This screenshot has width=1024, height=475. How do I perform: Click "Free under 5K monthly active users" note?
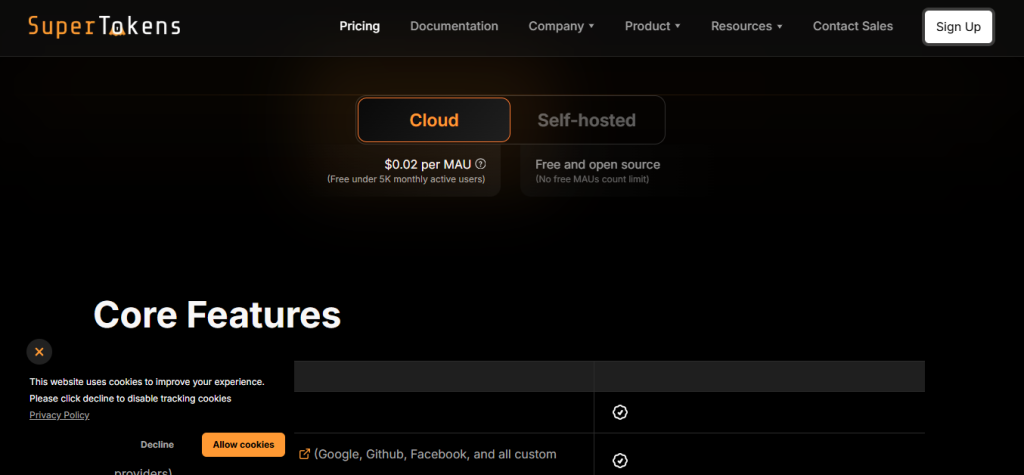coord(406,179)
